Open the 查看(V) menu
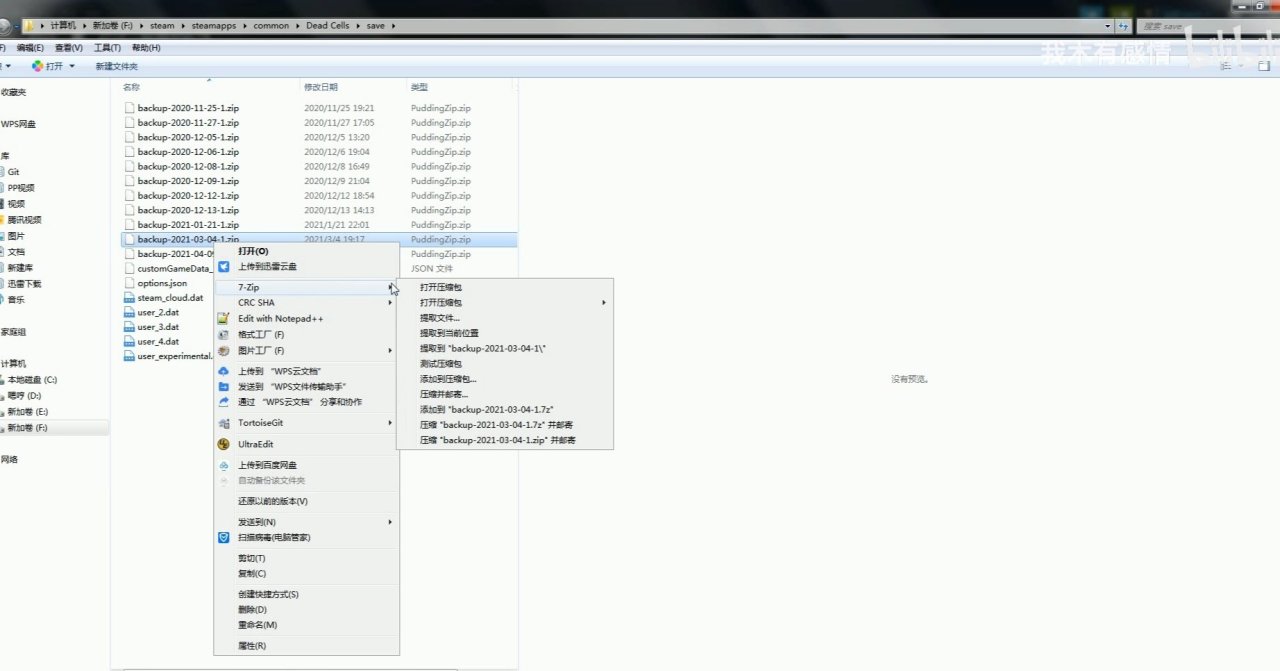Image resolution: width=1280 pixels, height=671 pixels. click(69, 48)
